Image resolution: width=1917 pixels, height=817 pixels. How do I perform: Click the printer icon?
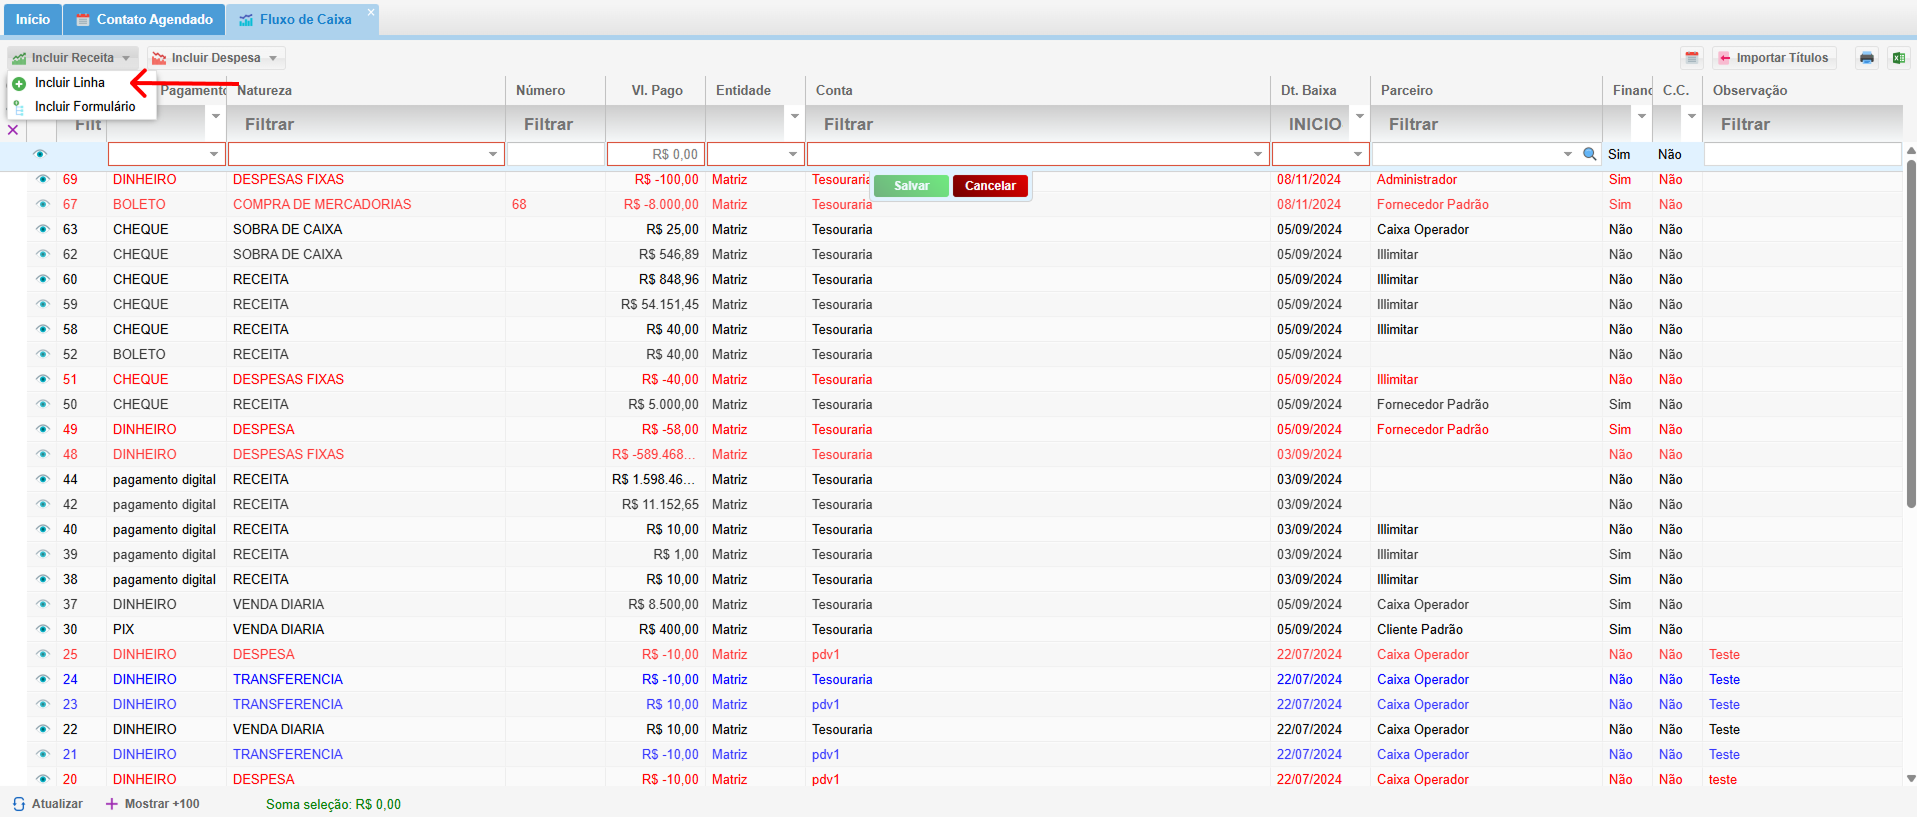(1866, 58)
